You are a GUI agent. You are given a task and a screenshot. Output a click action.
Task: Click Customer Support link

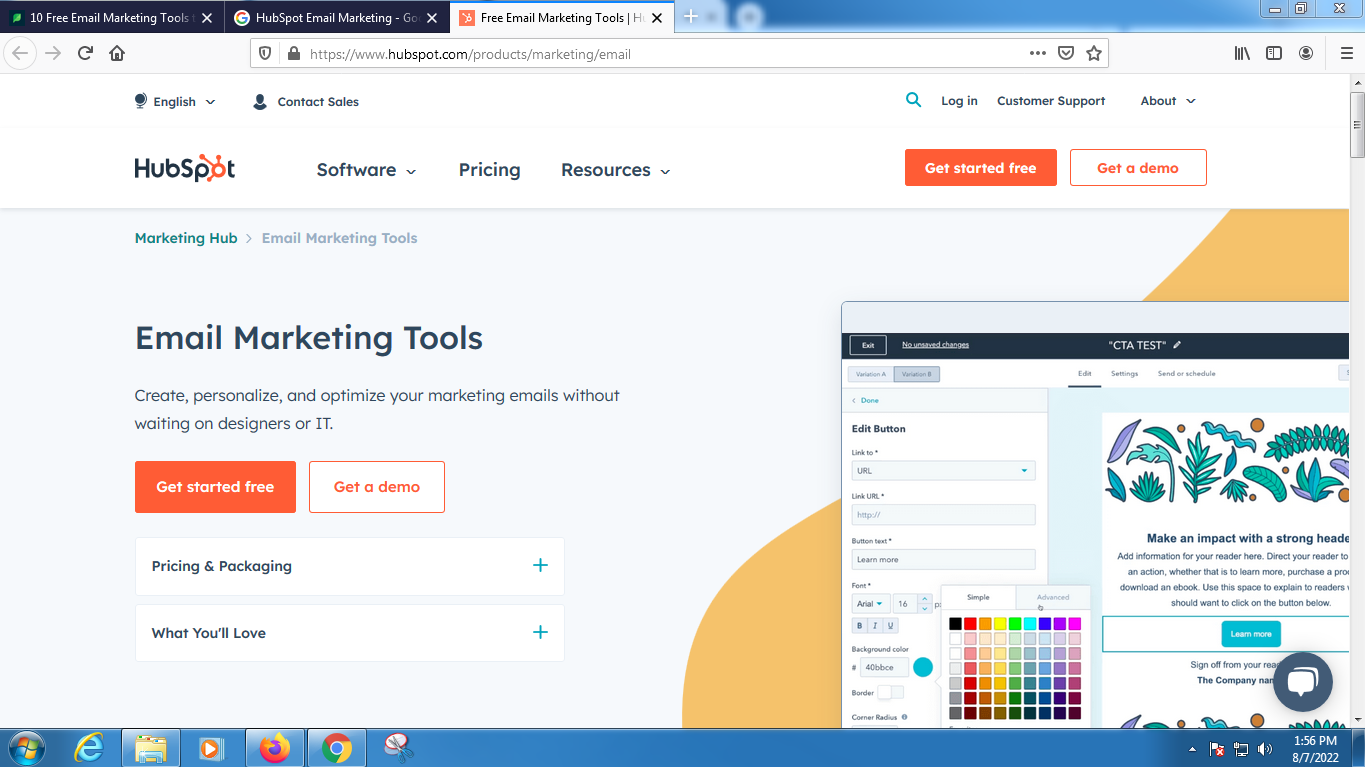coord(1051,101)
